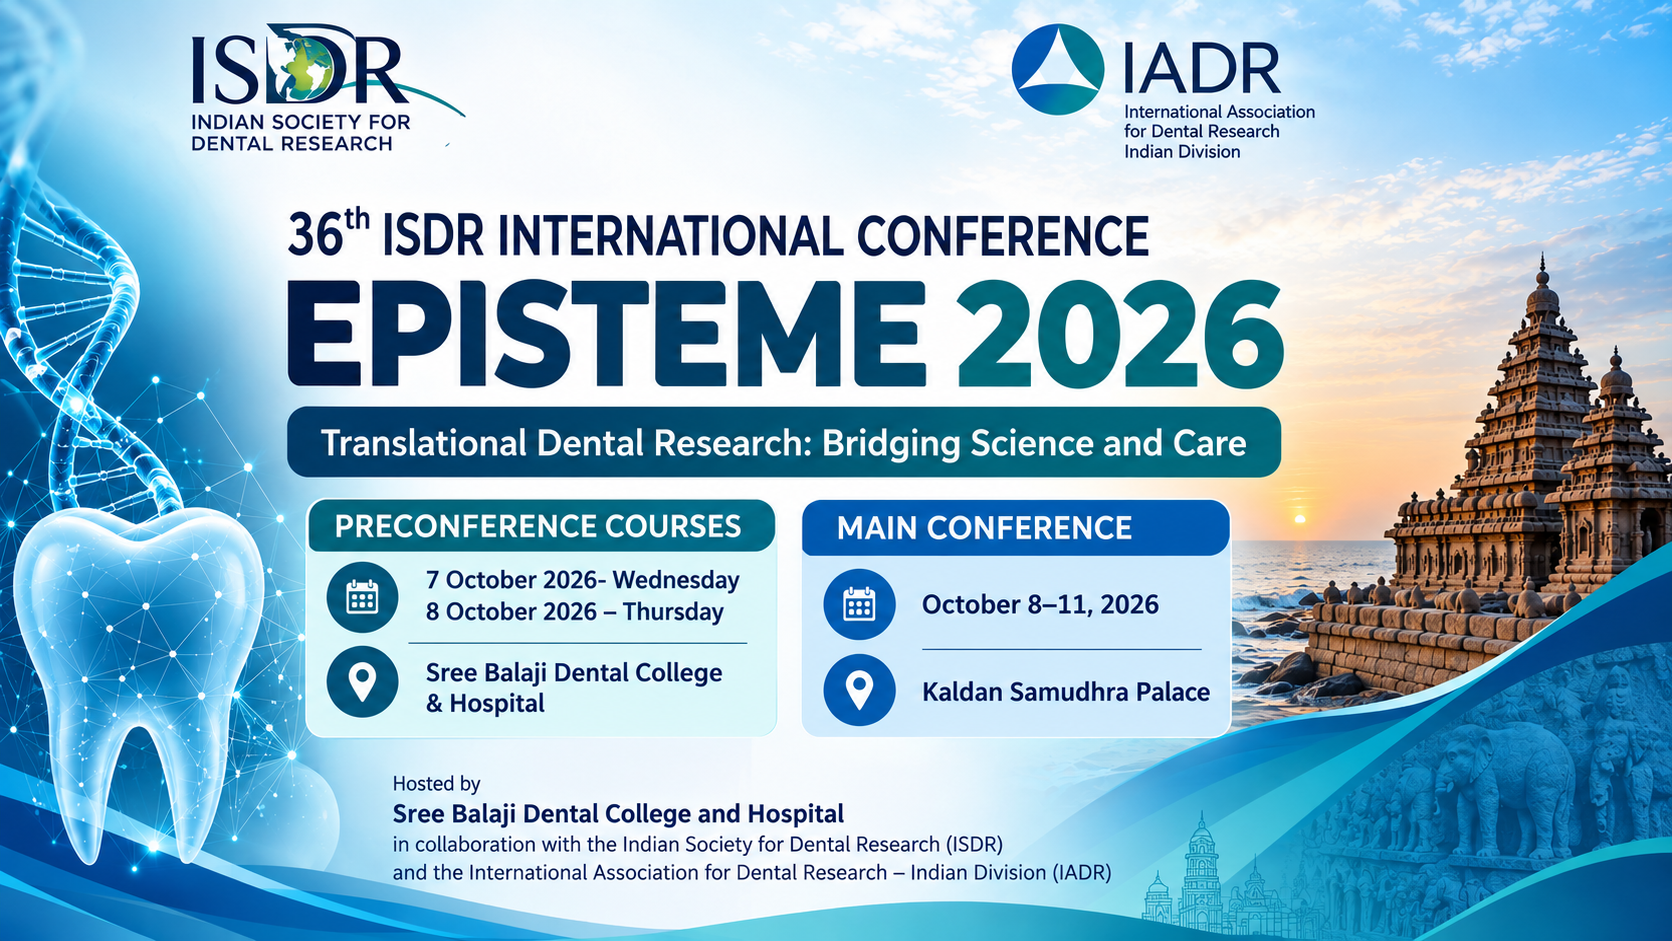Click the "October 8–11, 2026" date
The image size is (1672, 941).
point(1040,604)
